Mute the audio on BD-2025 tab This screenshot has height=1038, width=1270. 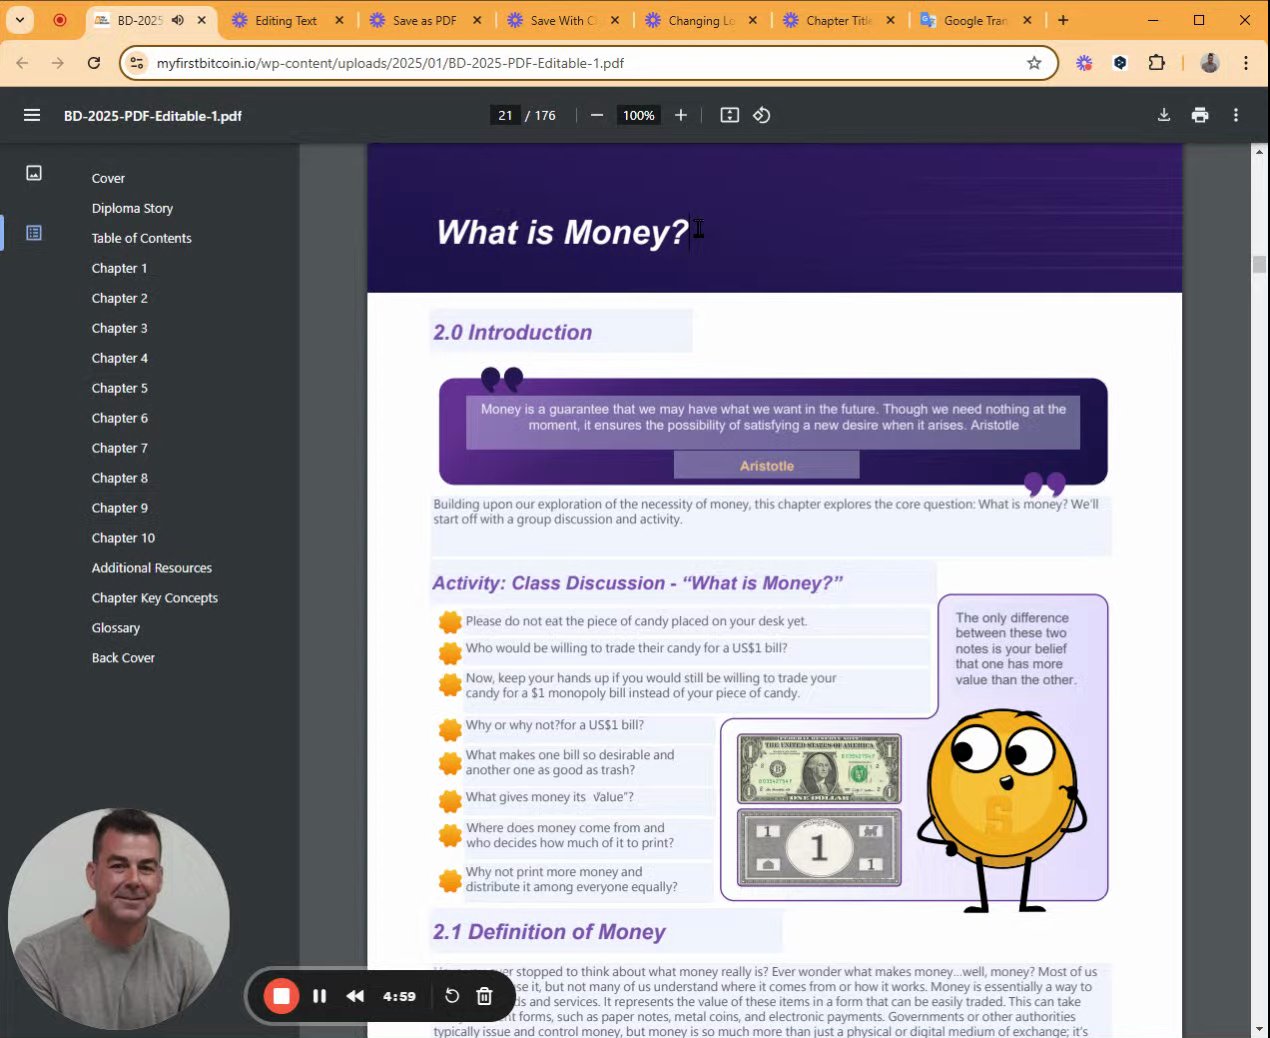tap(177, 20)
